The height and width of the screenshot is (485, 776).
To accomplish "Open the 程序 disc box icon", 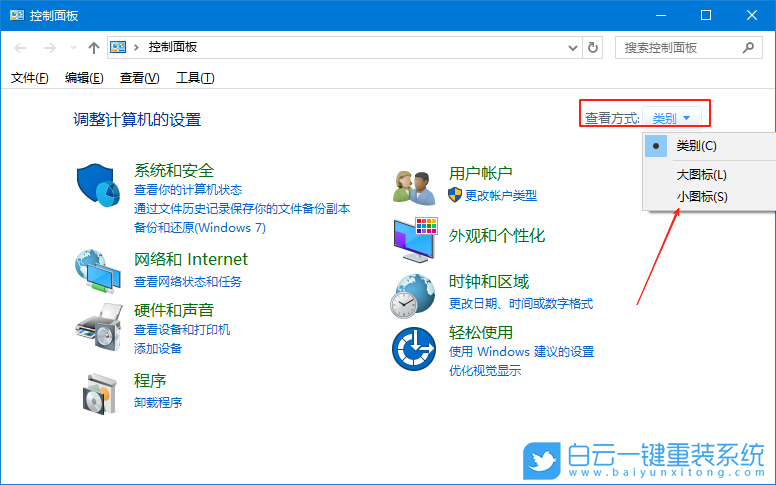I will coord(100,394).
